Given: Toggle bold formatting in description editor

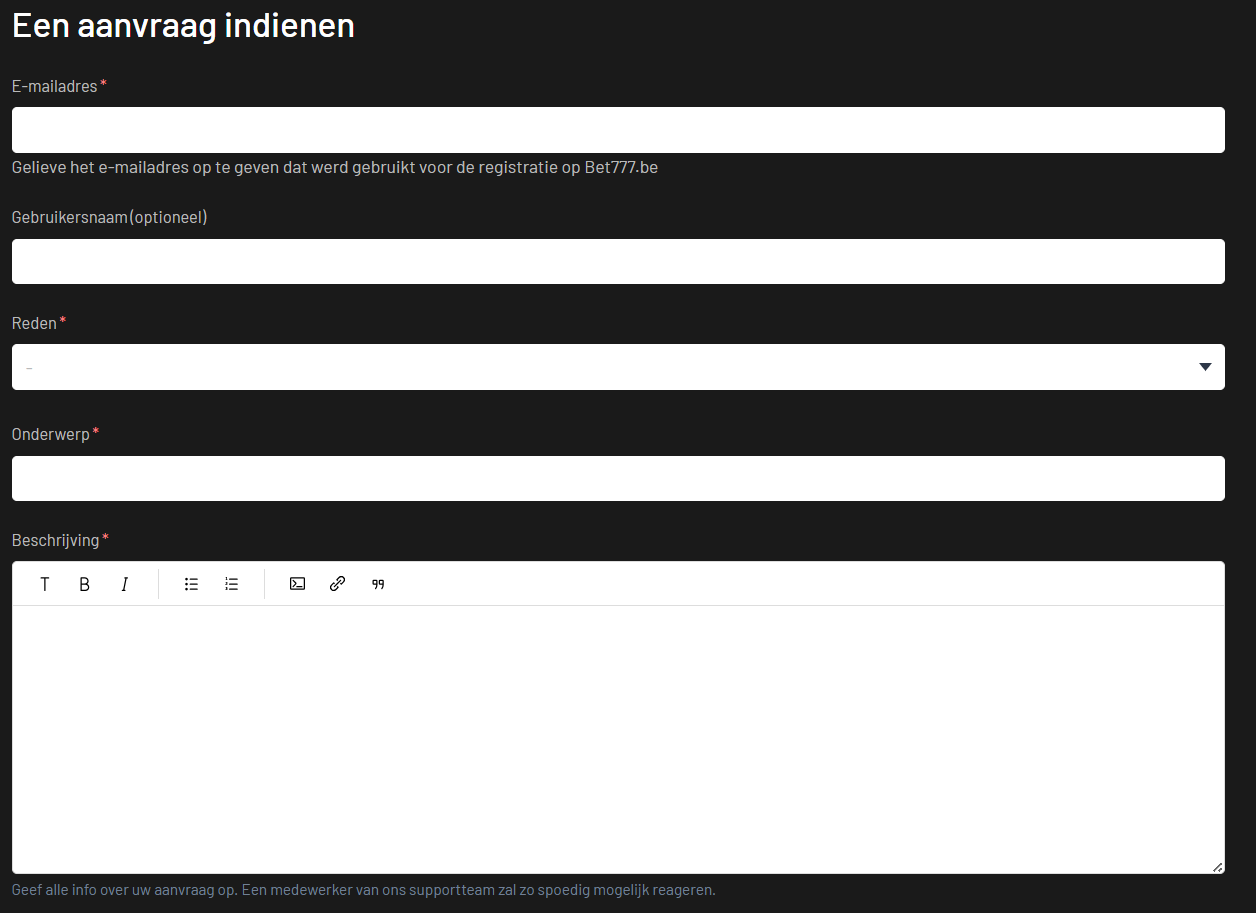Looking at the screenshot, I should [x=85, y=584].
